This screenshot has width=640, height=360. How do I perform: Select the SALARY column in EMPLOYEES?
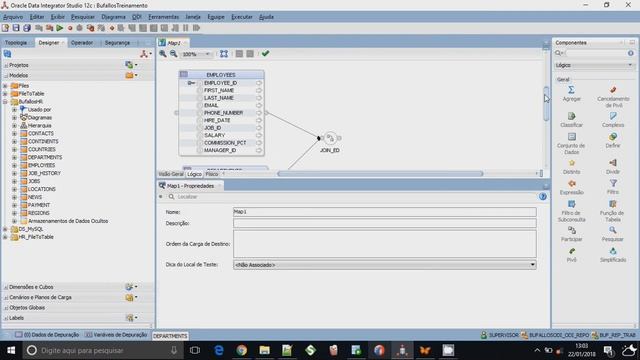coord(214,135)
